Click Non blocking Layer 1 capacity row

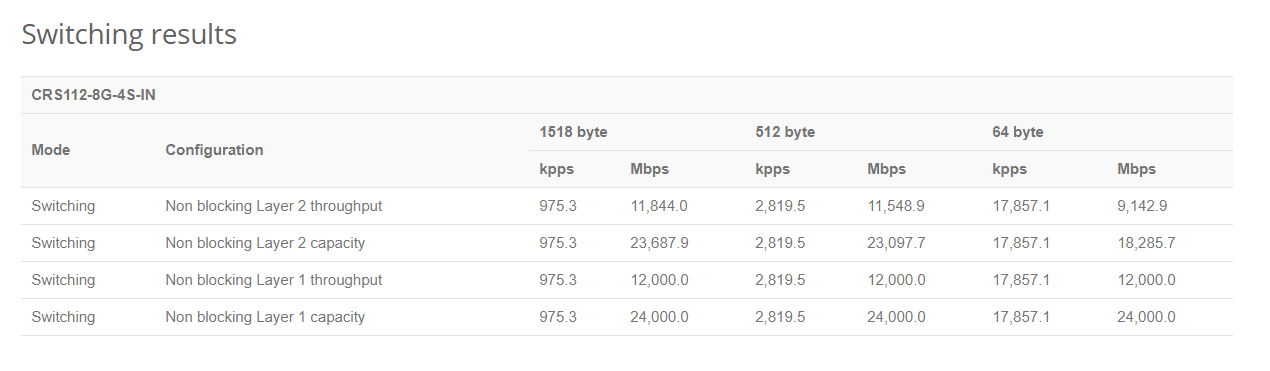pos(627,317)
